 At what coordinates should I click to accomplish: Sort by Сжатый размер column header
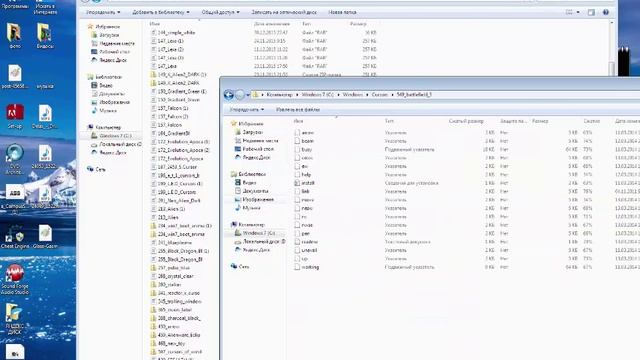coord(466,121)
